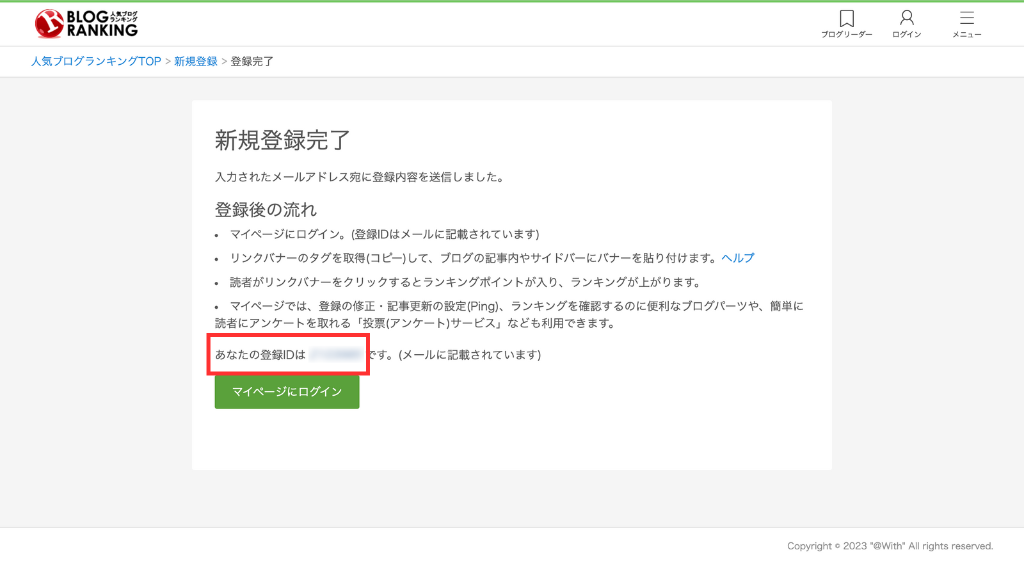The height and width of the screenshot is (561, 1024).
Task: Click the Blog Ranking logo
Action: (86, 24)
